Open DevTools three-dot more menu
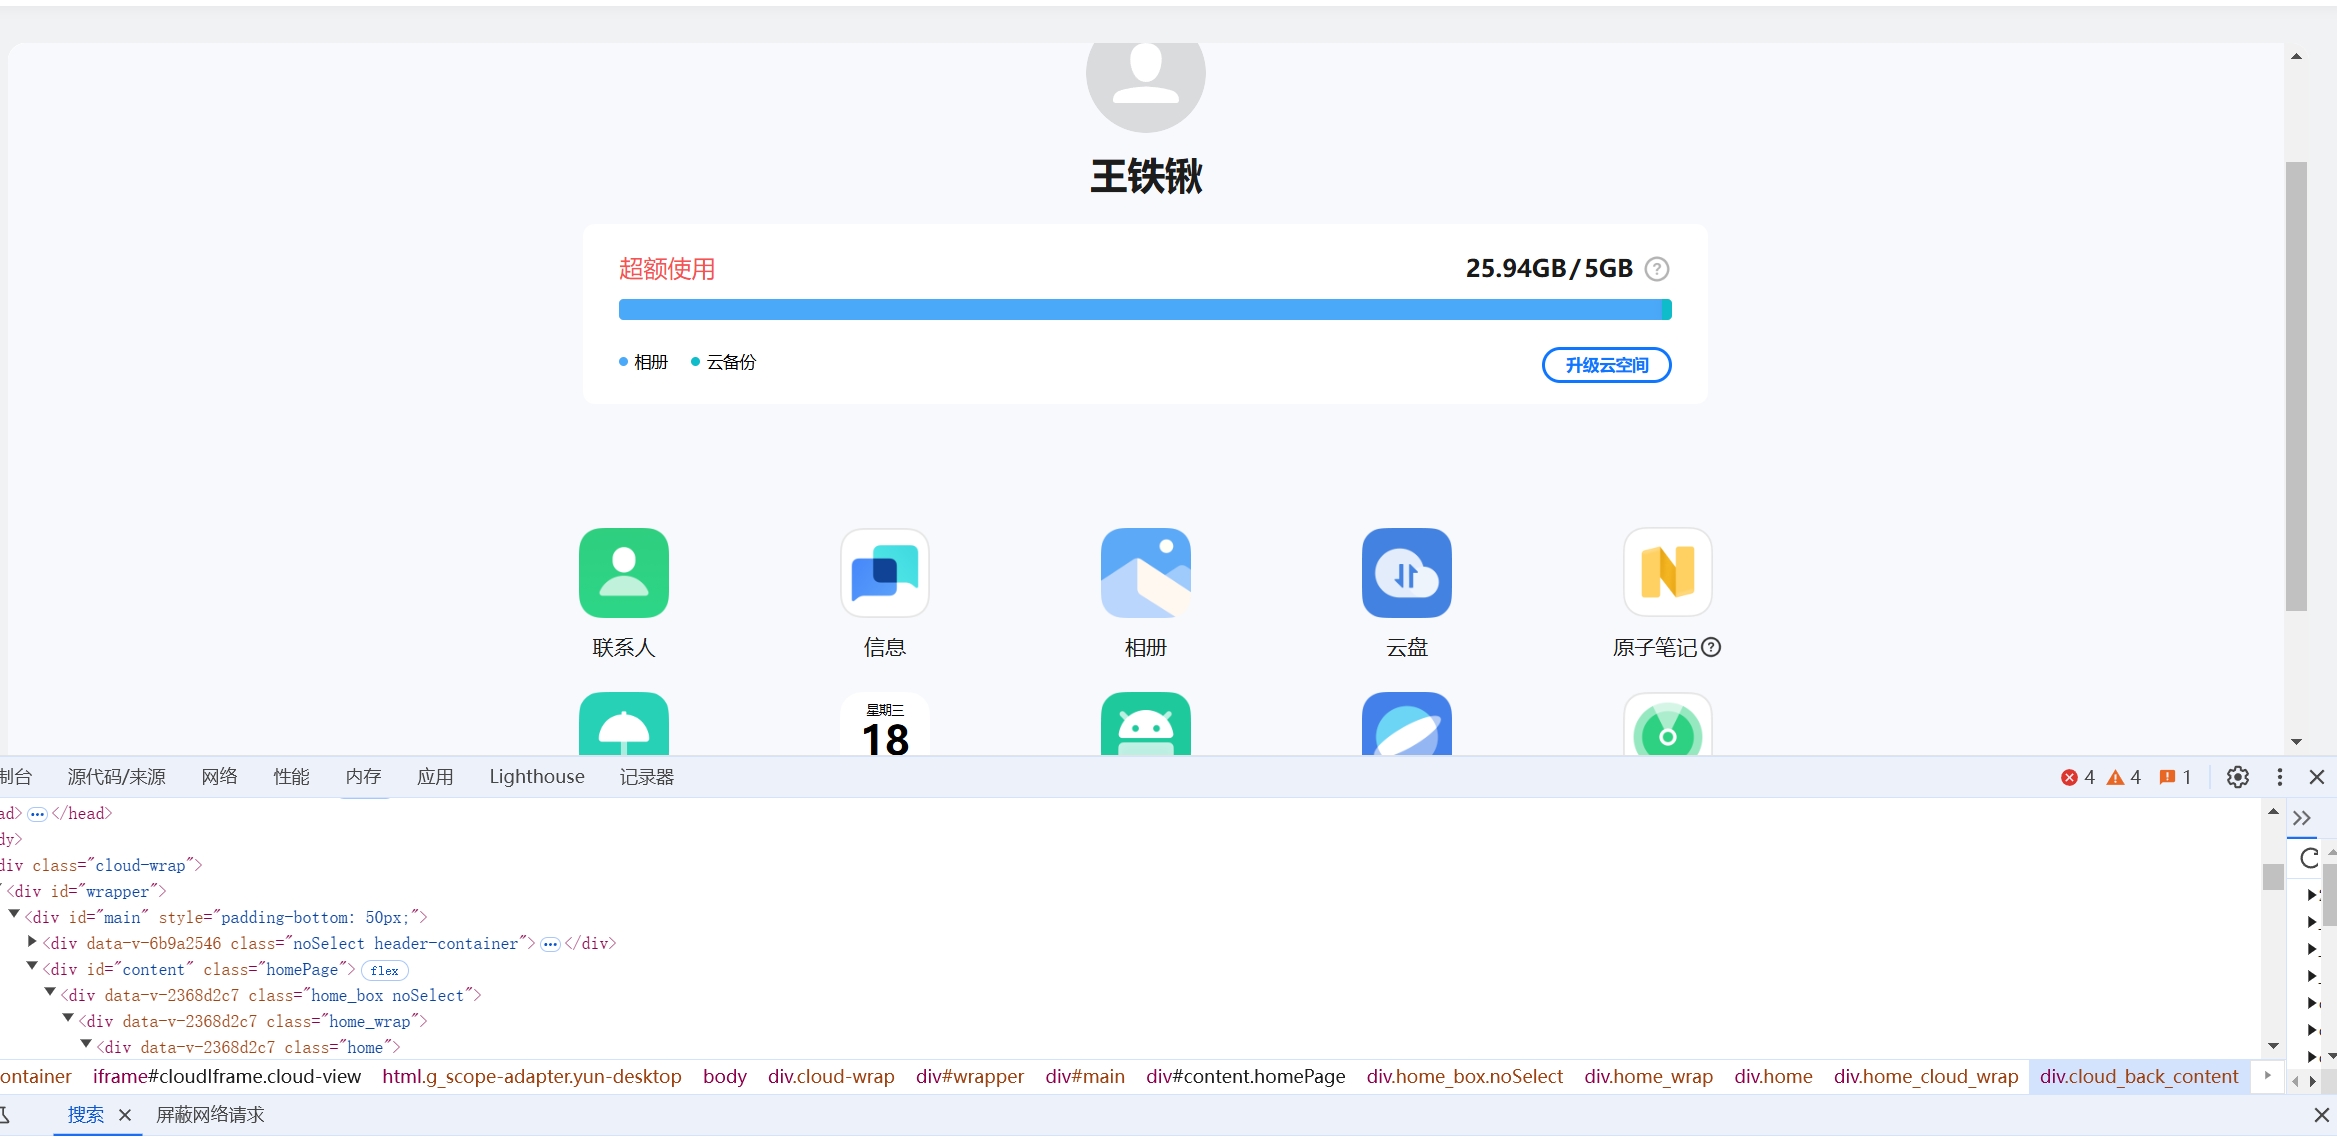The image size is (2337, 1138). [x=2280, y=777]
